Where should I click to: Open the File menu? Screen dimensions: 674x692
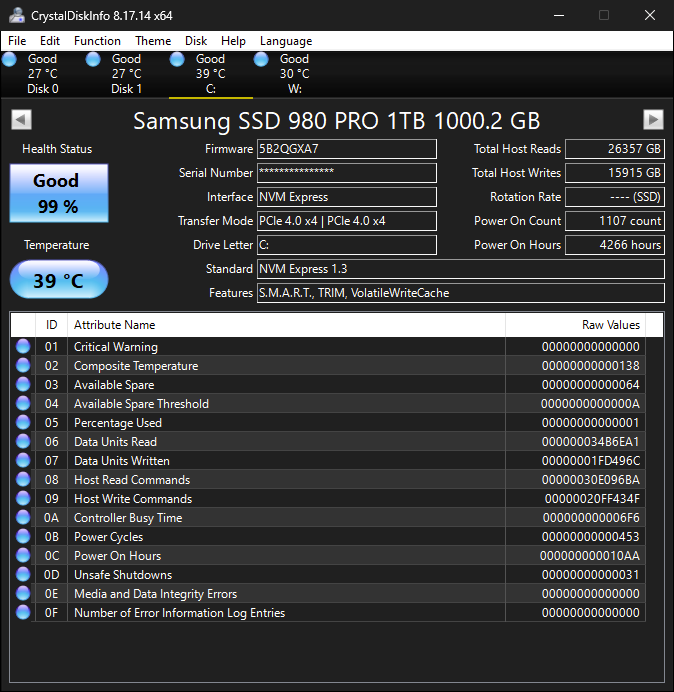(17, 41)
